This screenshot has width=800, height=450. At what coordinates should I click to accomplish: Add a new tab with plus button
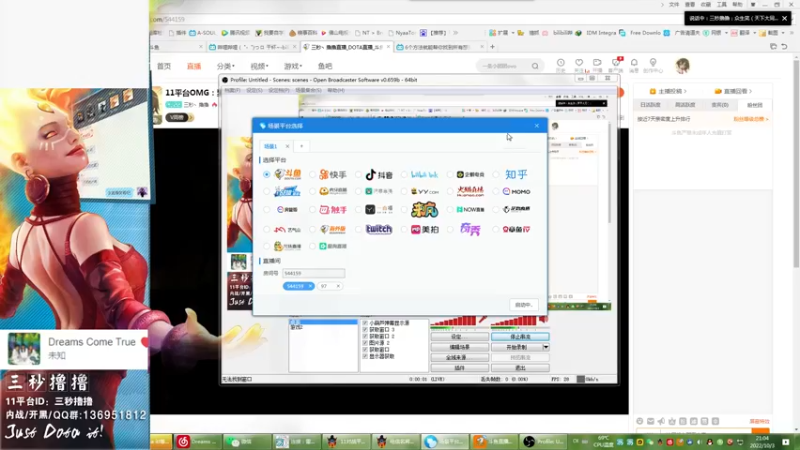point(302,146)
